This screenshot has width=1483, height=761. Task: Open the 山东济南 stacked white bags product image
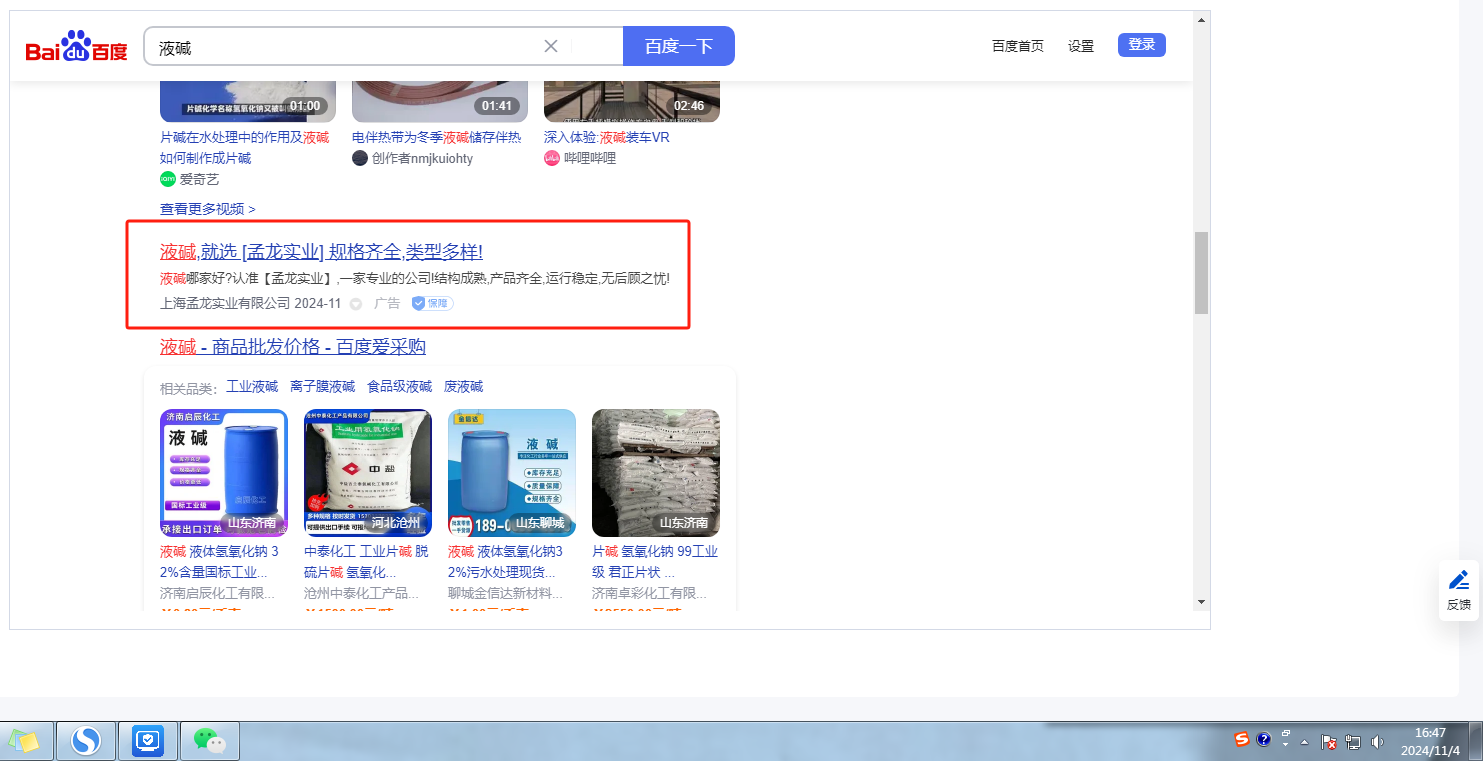coord(656,473)
